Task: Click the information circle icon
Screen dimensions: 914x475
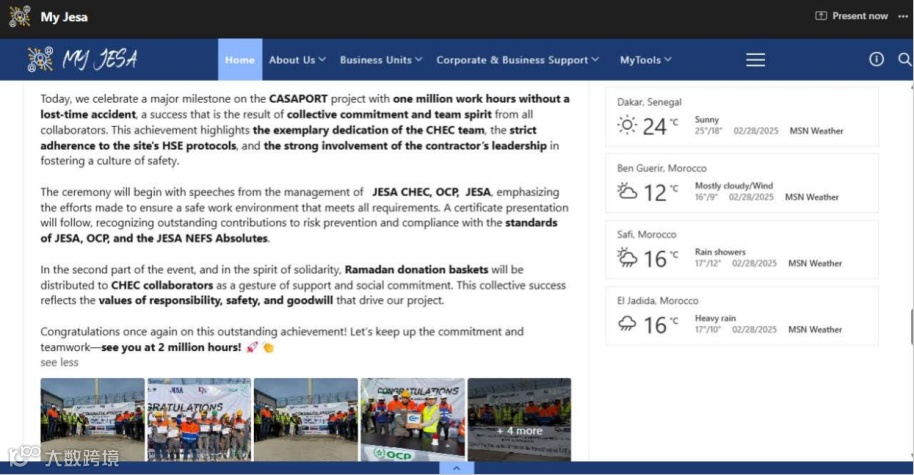Action: pos(876,59)
